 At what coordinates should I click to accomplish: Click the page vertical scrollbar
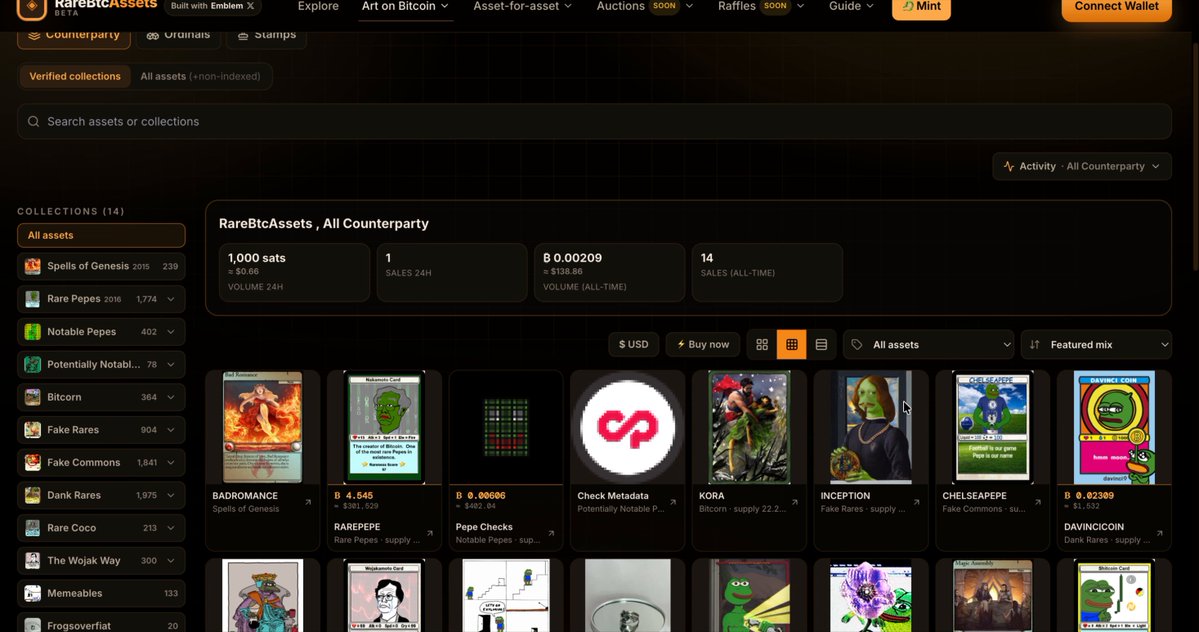pyautogui.click(x=1194, y=153)
